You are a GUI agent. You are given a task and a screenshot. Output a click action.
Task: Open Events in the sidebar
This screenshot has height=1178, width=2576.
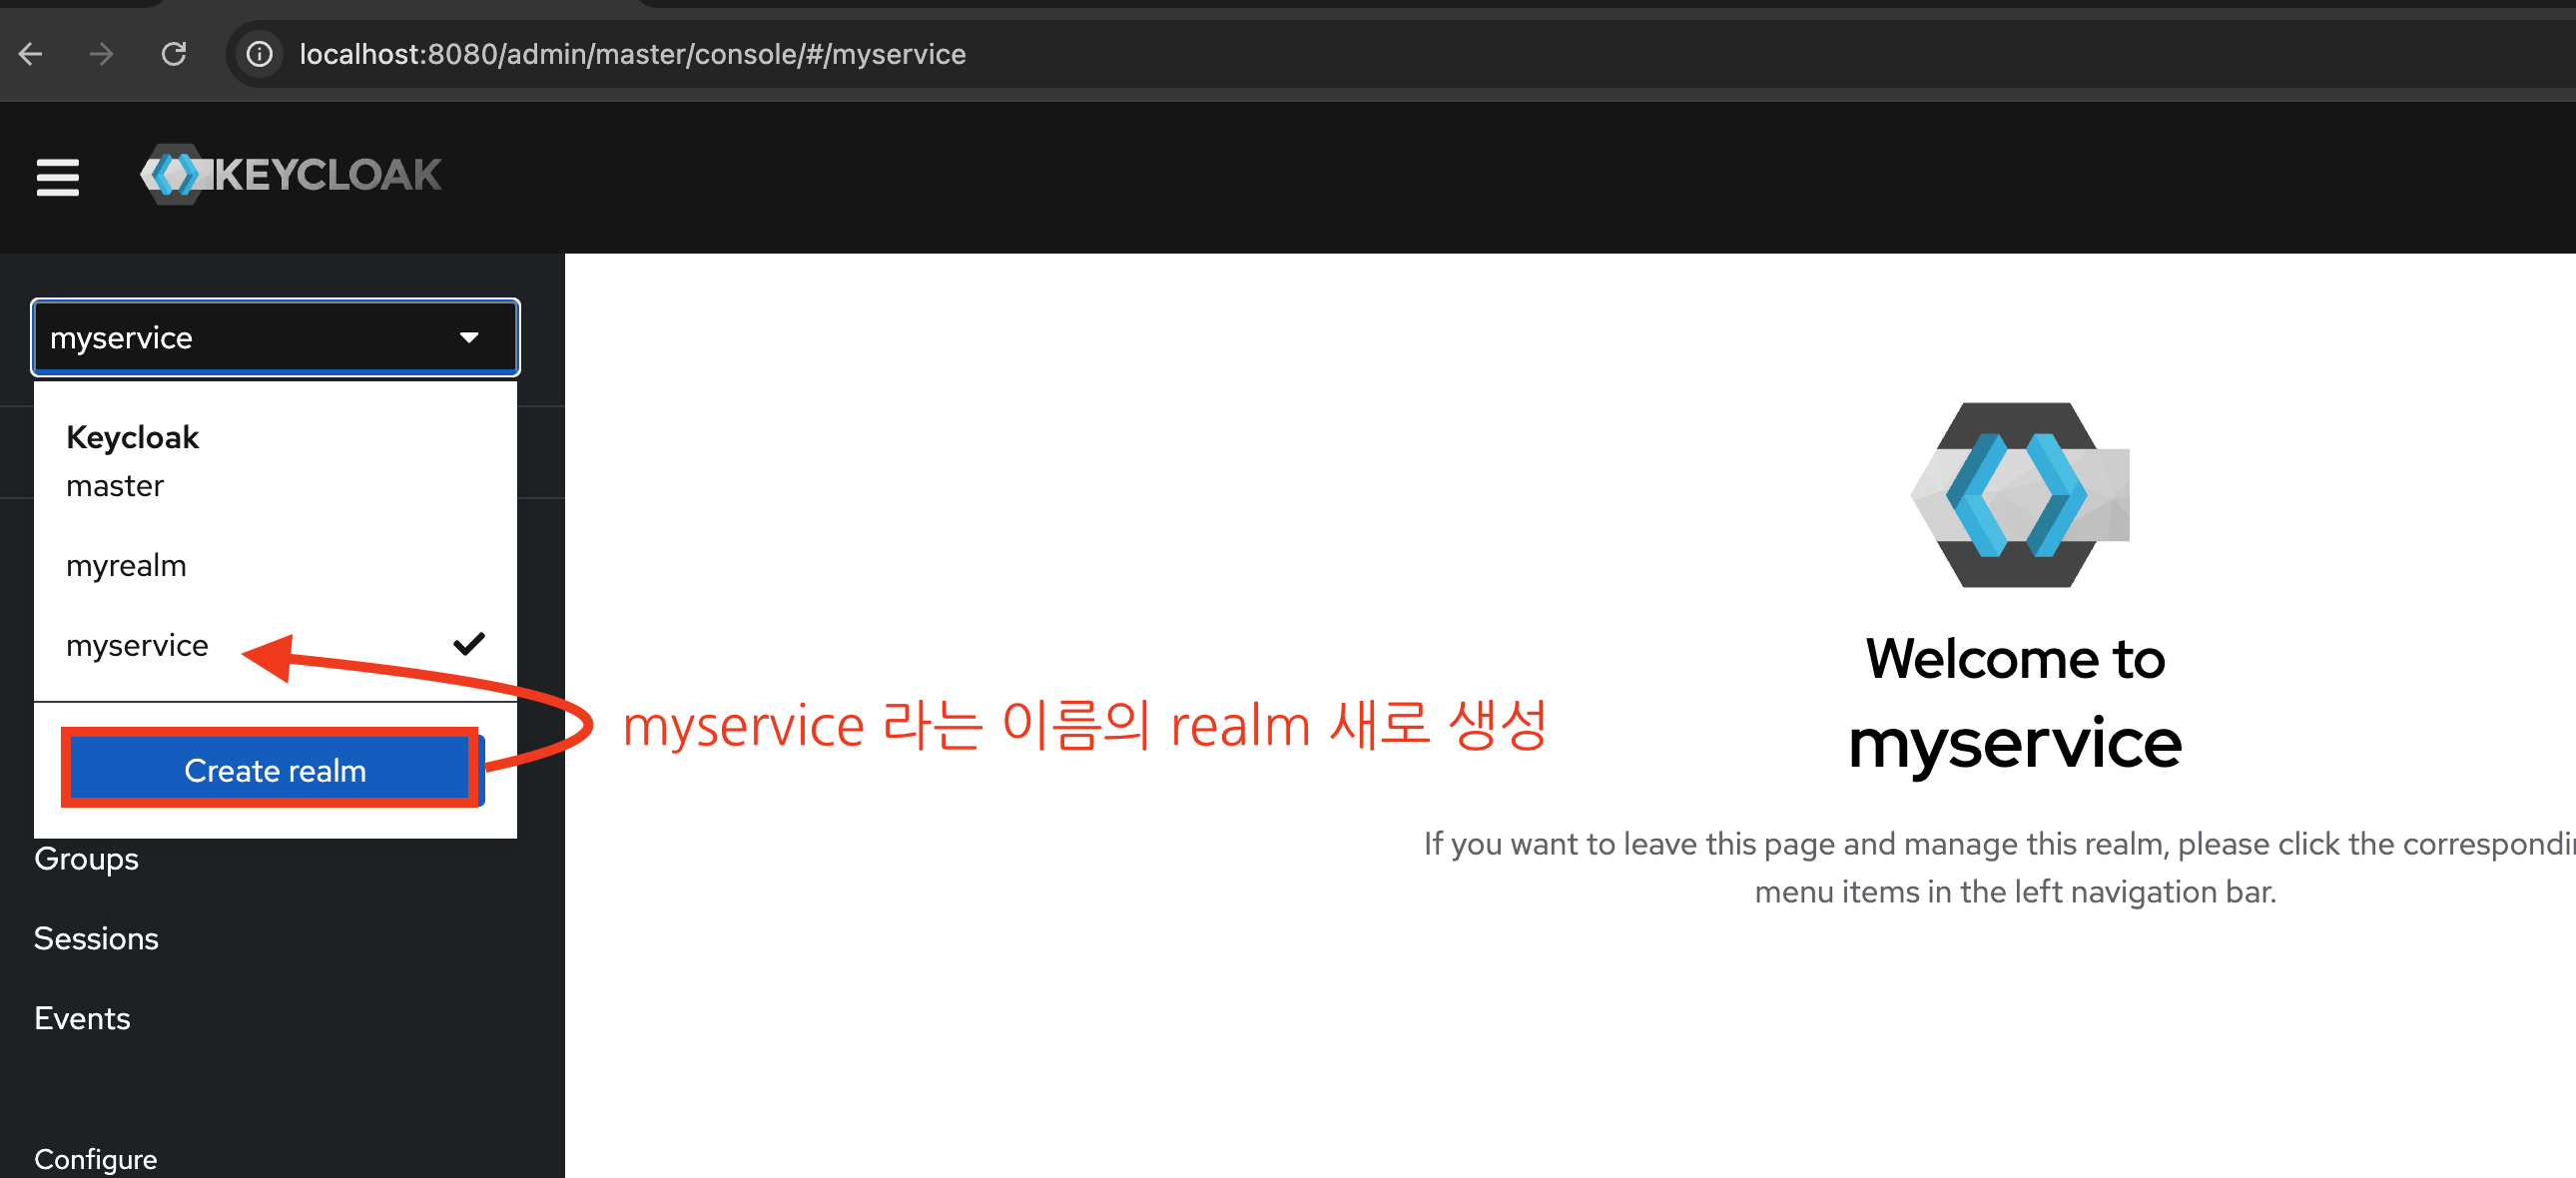coord(82,1018)
